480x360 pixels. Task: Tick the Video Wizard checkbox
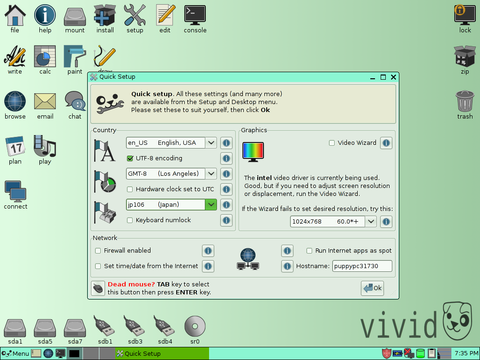332,143
